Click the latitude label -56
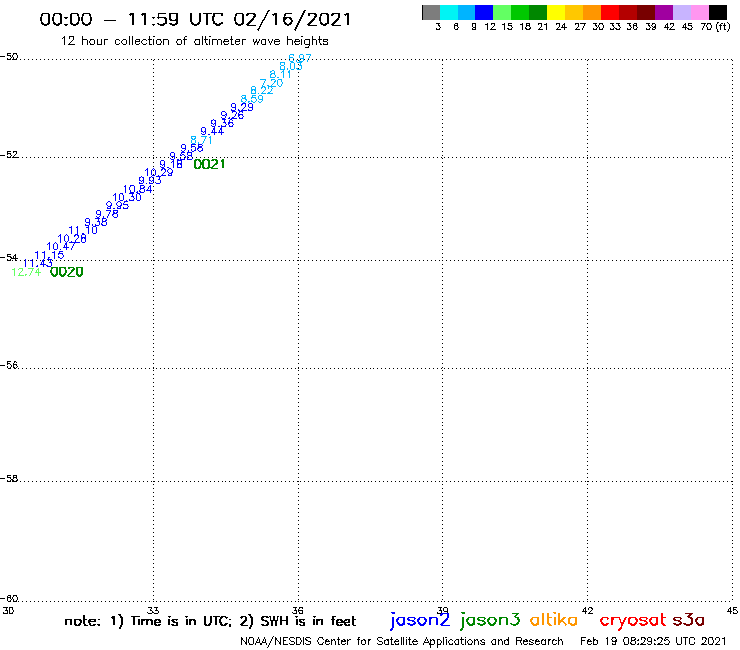 (9, 365)
